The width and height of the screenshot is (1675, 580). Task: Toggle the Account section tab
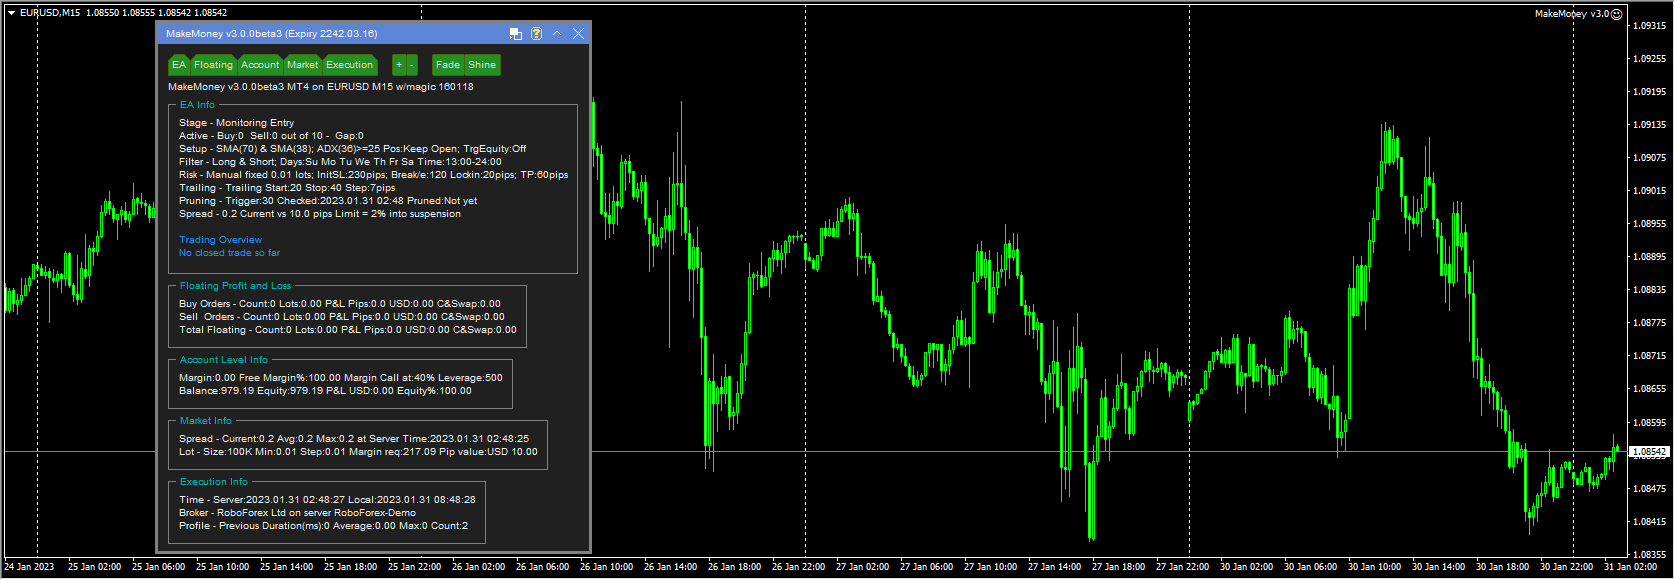(x=260, y=65)
